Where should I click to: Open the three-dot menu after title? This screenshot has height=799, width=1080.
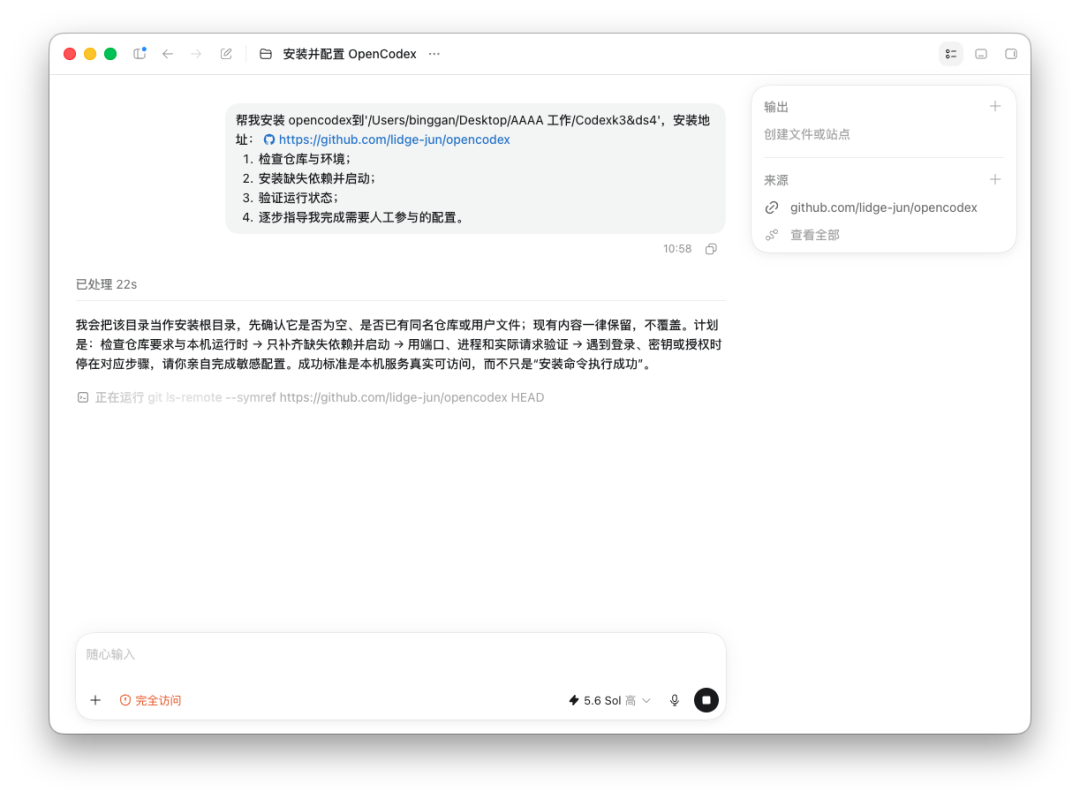click(x=434, y=54)
